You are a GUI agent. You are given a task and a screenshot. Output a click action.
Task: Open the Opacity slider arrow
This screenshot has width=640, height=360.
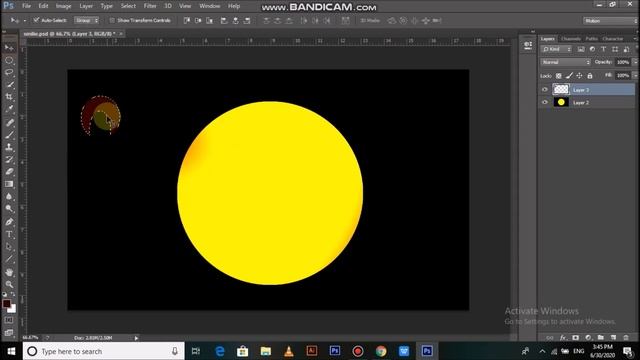(x=635, y=62)
